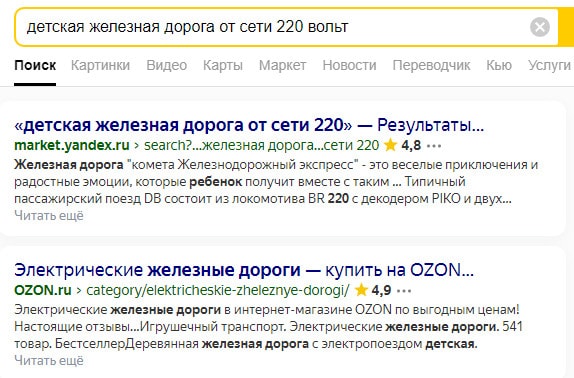
Task: Open the Услуги tab
Action: coord(550,66)
